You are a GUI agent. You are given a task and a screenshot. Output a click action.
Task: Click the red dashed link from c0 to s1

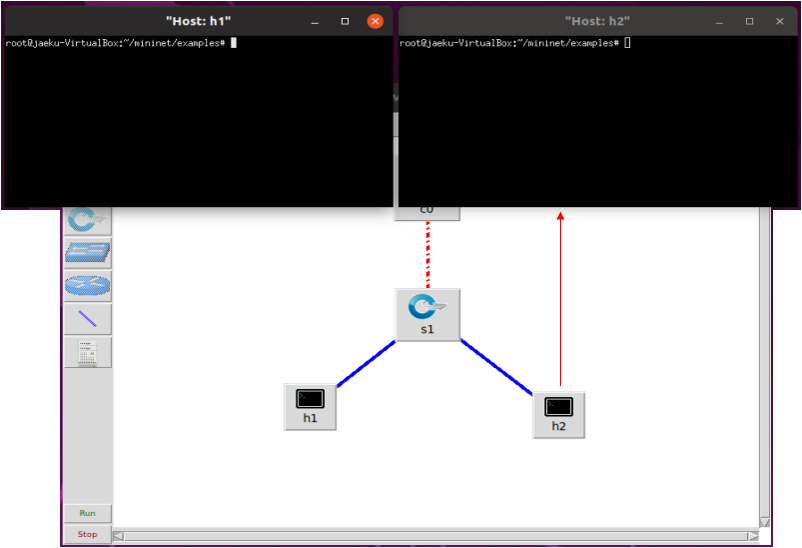[x=428, y=255]
